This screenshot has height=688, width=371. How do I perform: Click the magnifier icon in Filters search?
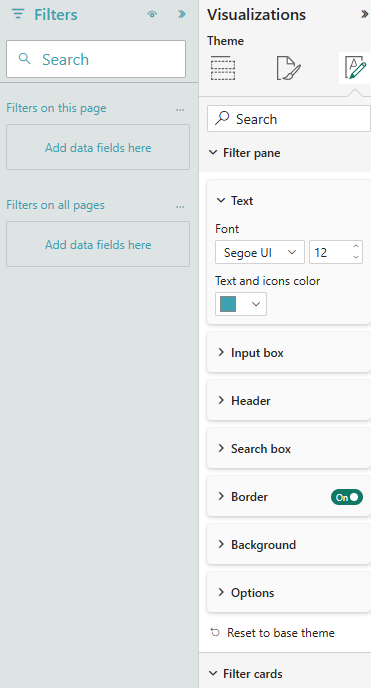coord(25,59)
